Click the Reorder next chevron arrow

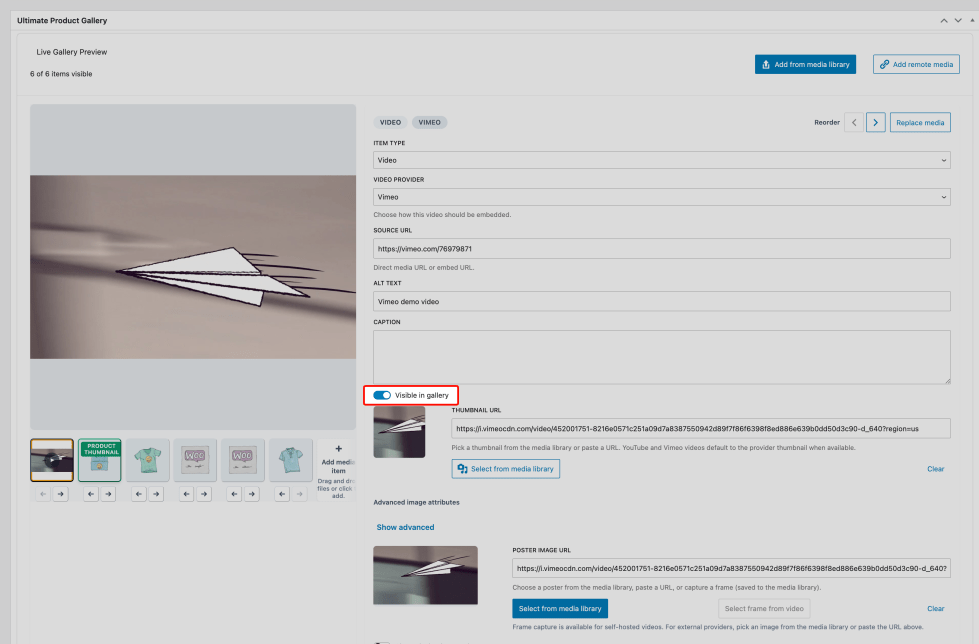[875, 122]
